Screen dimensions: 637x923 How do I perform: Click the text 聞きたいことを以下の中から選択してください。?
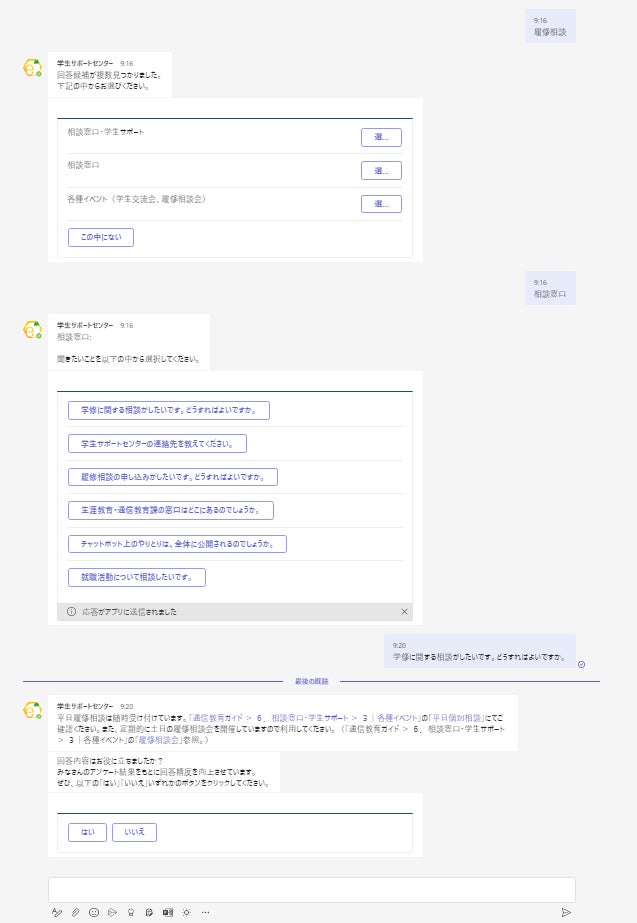coord(129,359)
